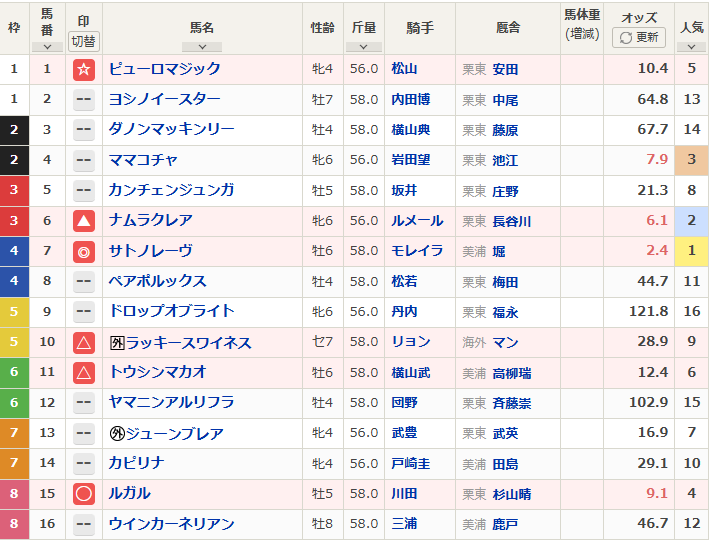Viewport: 709px width, 540px height.
Task: Open the sort arrow under 馬番 header
Action: pyautogui.click(x=46, y=46)
